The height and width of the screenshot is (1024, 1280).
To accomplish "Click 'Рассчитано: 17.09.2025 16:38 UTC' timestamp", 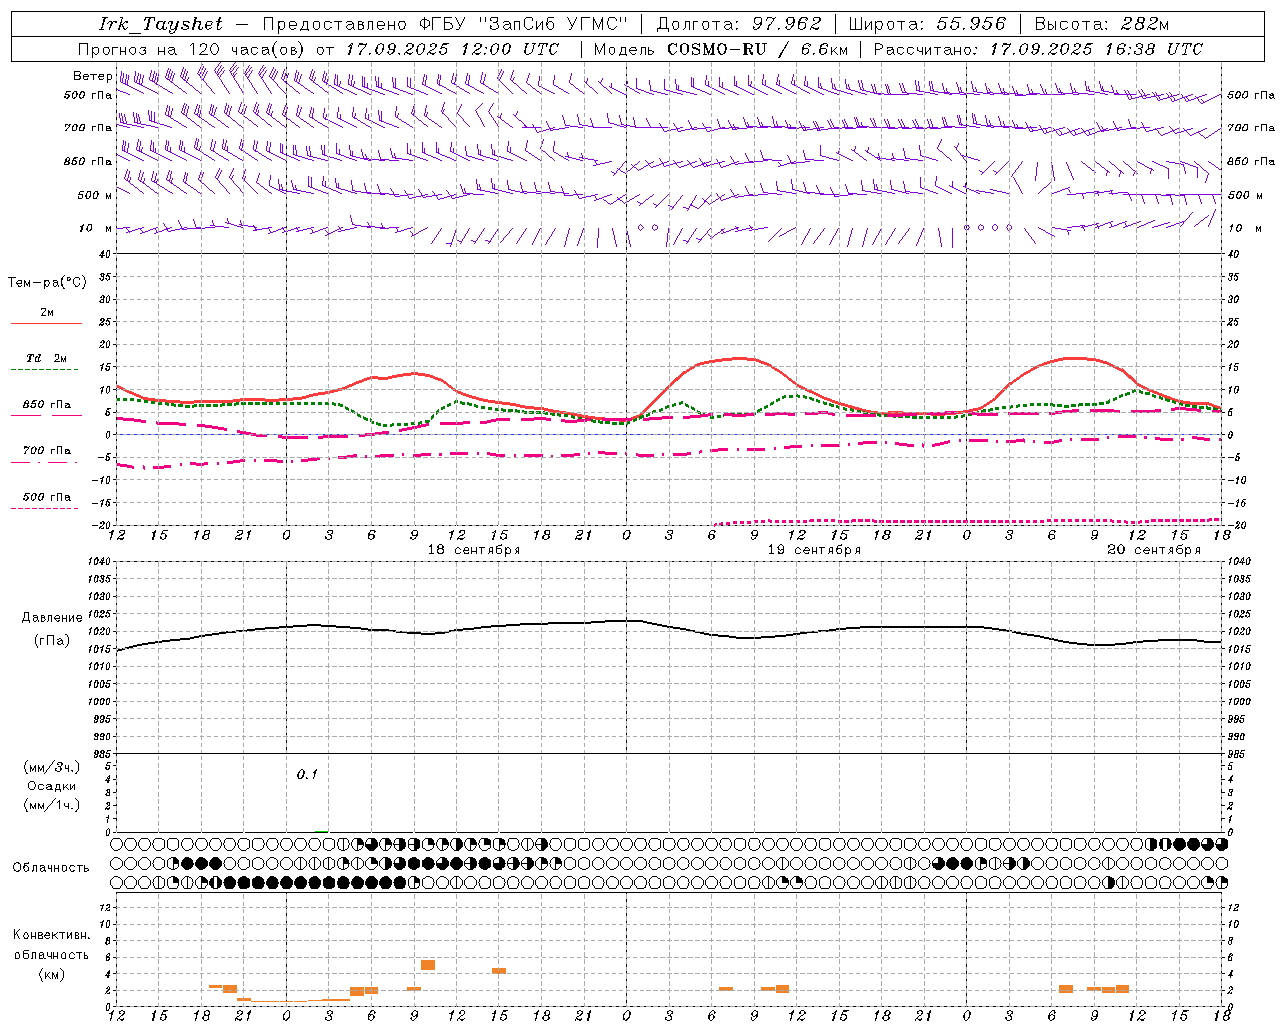I will pos(1038,49).
